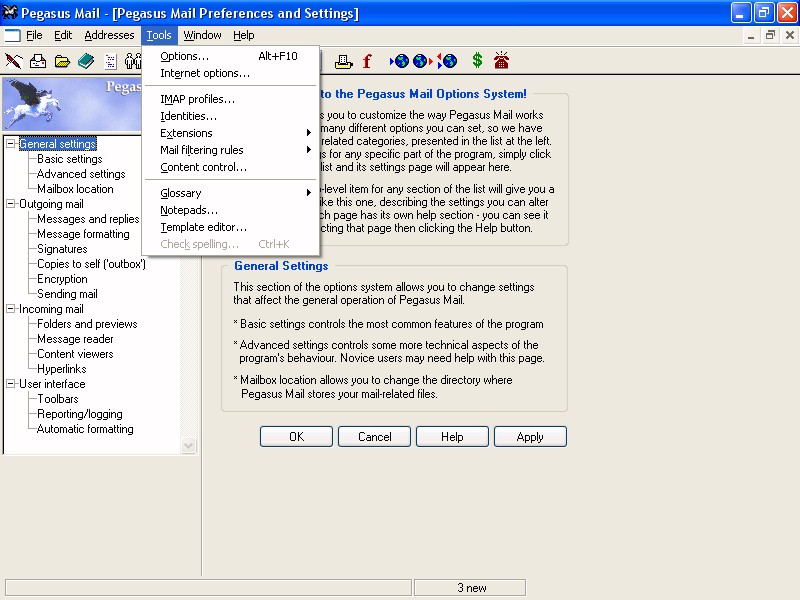Screen dimensions: 800x600
Task: Expand the Glossary submenu
Action: coord(309,193)
